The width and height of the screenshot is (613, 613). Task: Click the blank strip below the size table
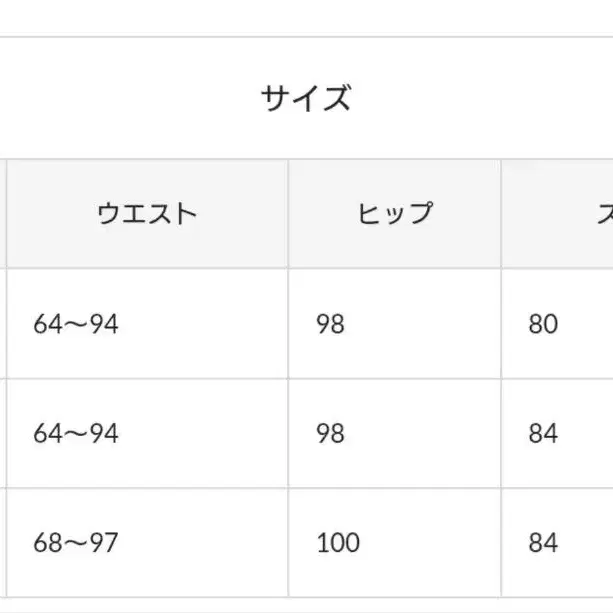tap(306, 606)
